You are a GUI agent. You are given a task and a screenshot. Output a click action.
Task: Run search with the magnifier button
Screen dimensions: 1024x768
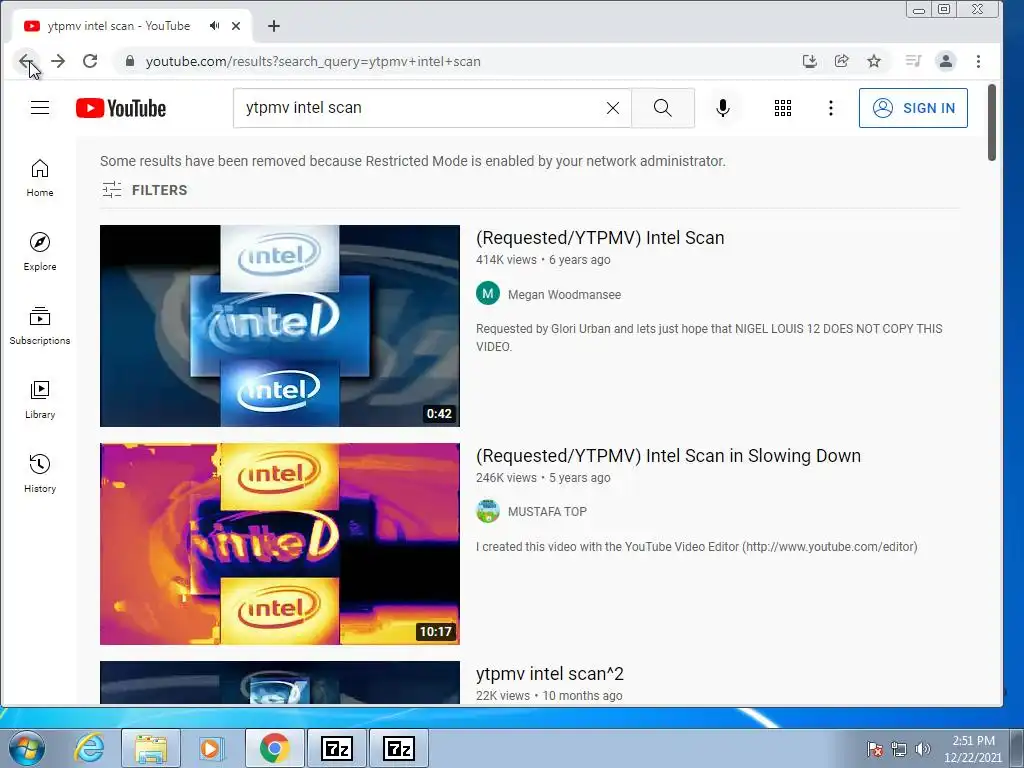pos(663,108)
